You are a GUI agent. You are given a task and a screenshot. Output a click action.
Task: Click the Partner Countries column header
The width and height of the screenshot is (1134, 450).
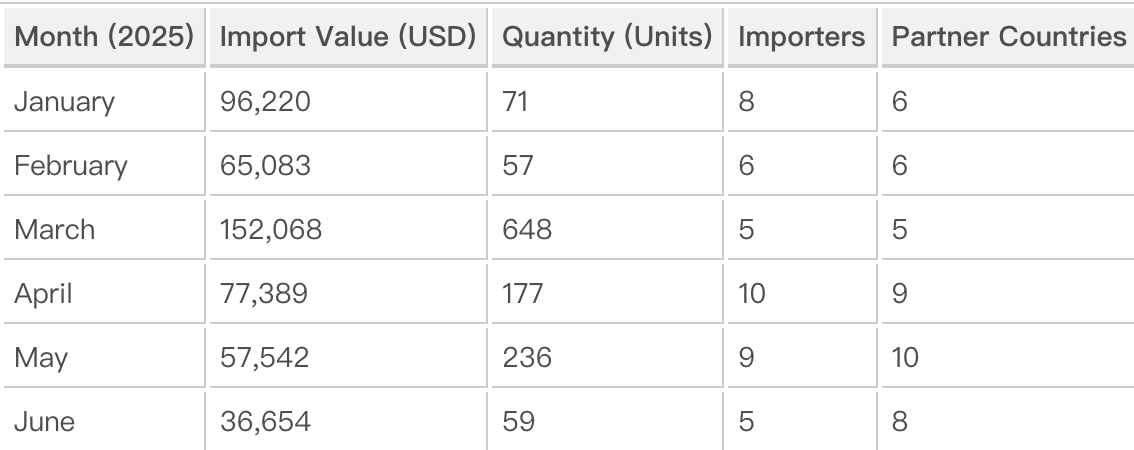[1008, 37]
